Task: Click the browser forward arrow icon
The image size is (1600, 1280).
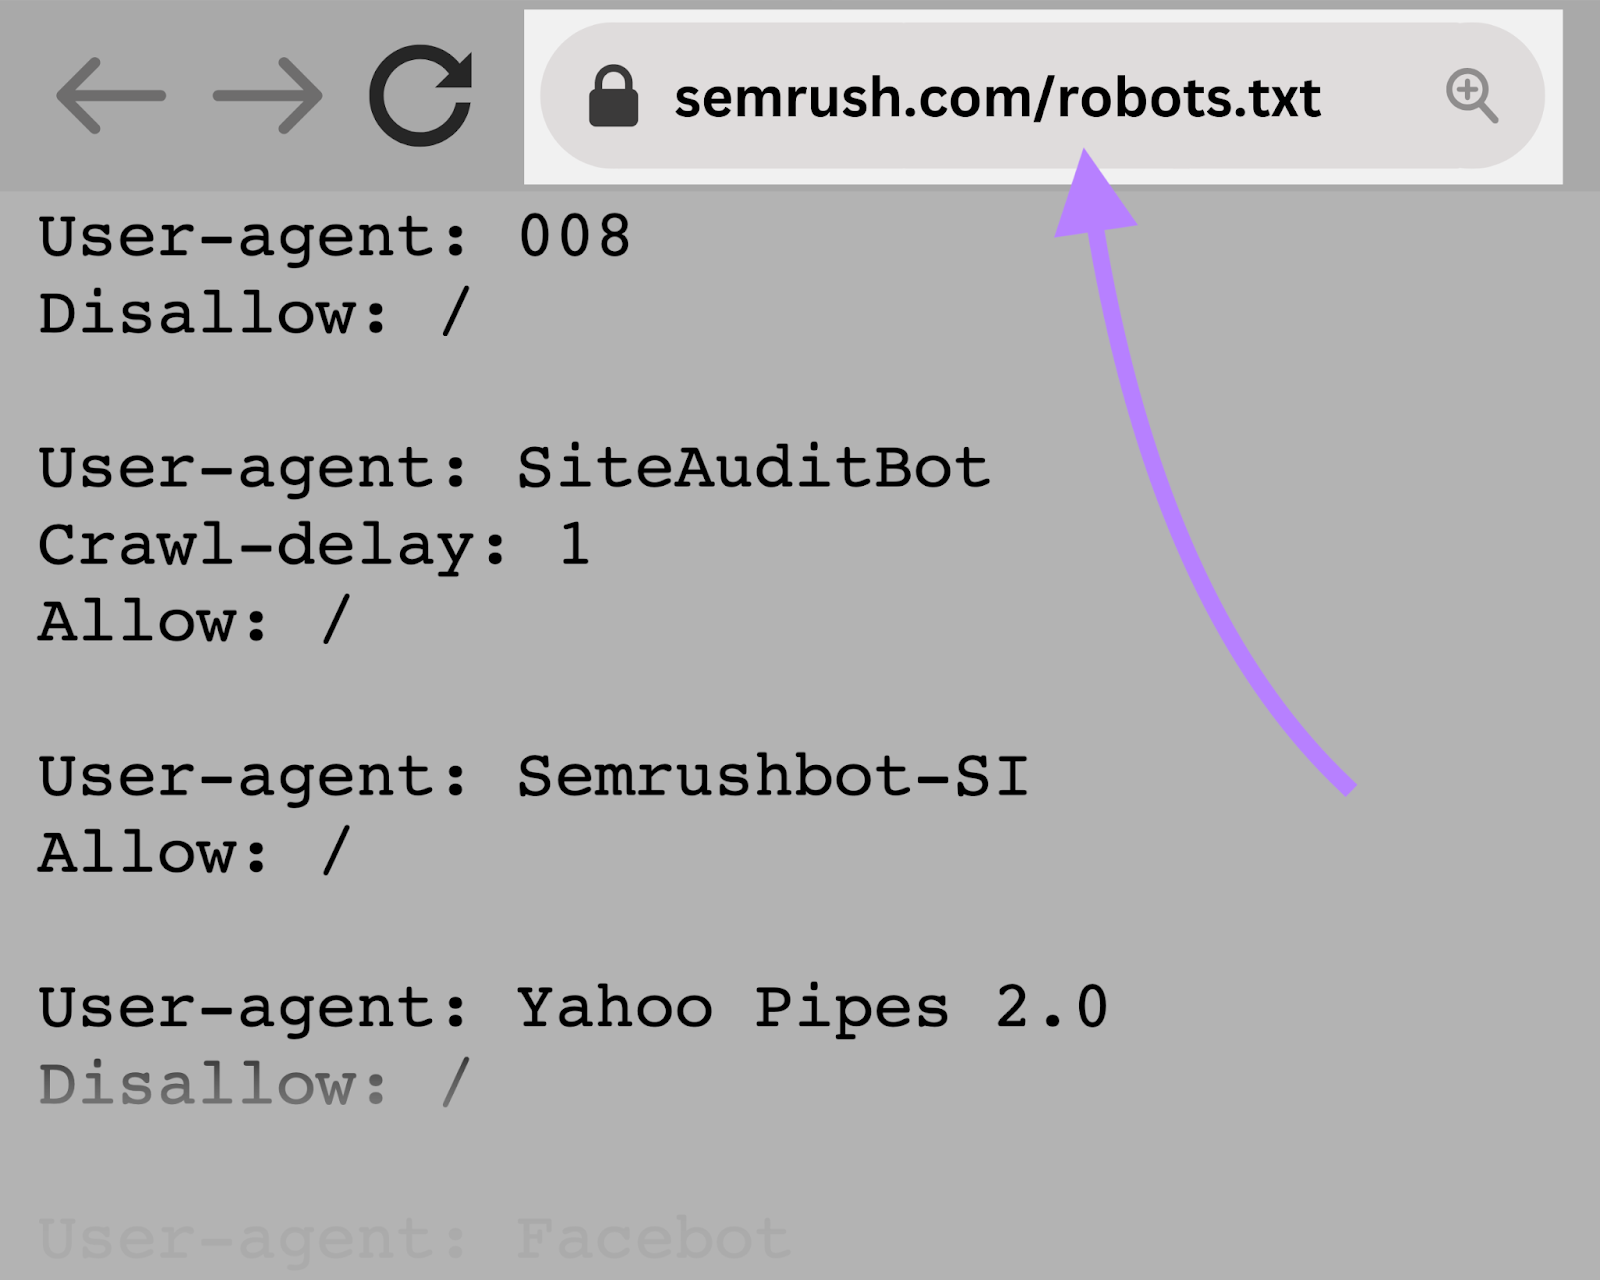Action: click(265, 95)
